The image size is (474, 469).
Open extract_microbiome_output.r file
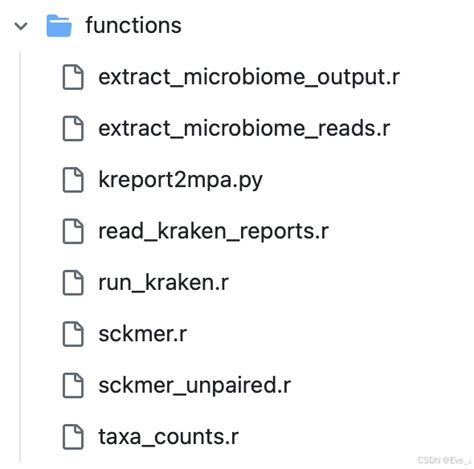pos(249,77)
